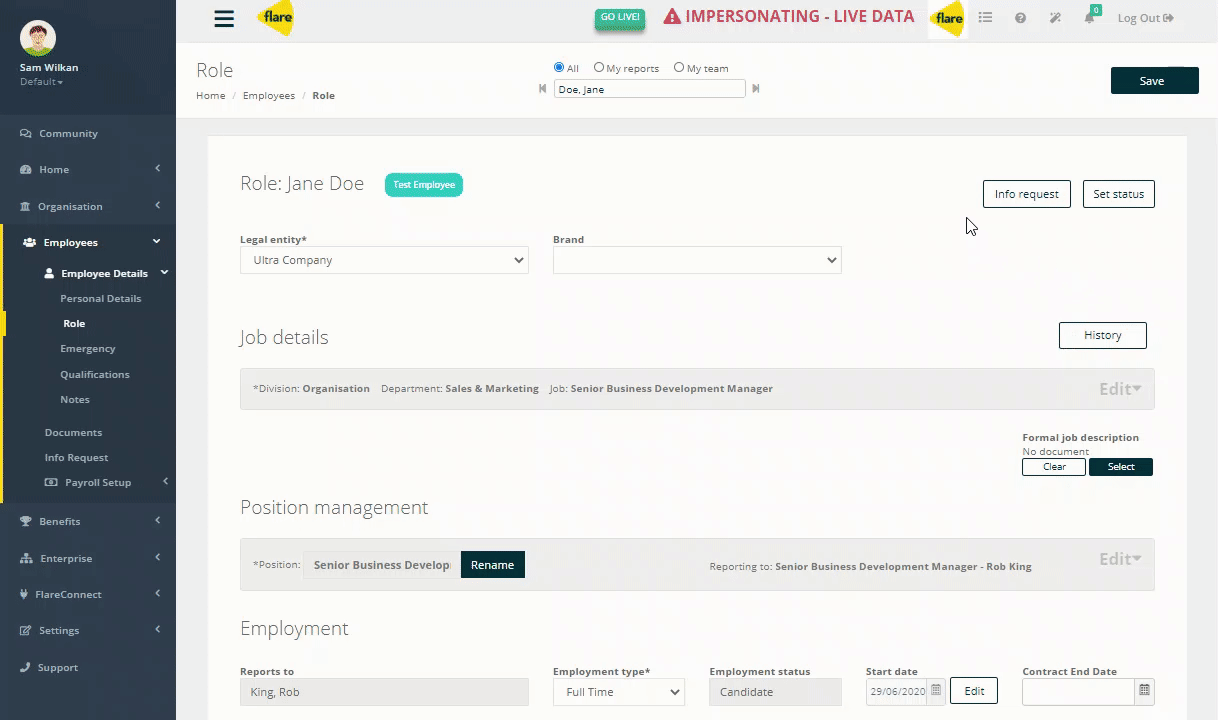Click the GO LIVE! button
Viewport: 1218px width, 720px height.
(x=620, y=17)
